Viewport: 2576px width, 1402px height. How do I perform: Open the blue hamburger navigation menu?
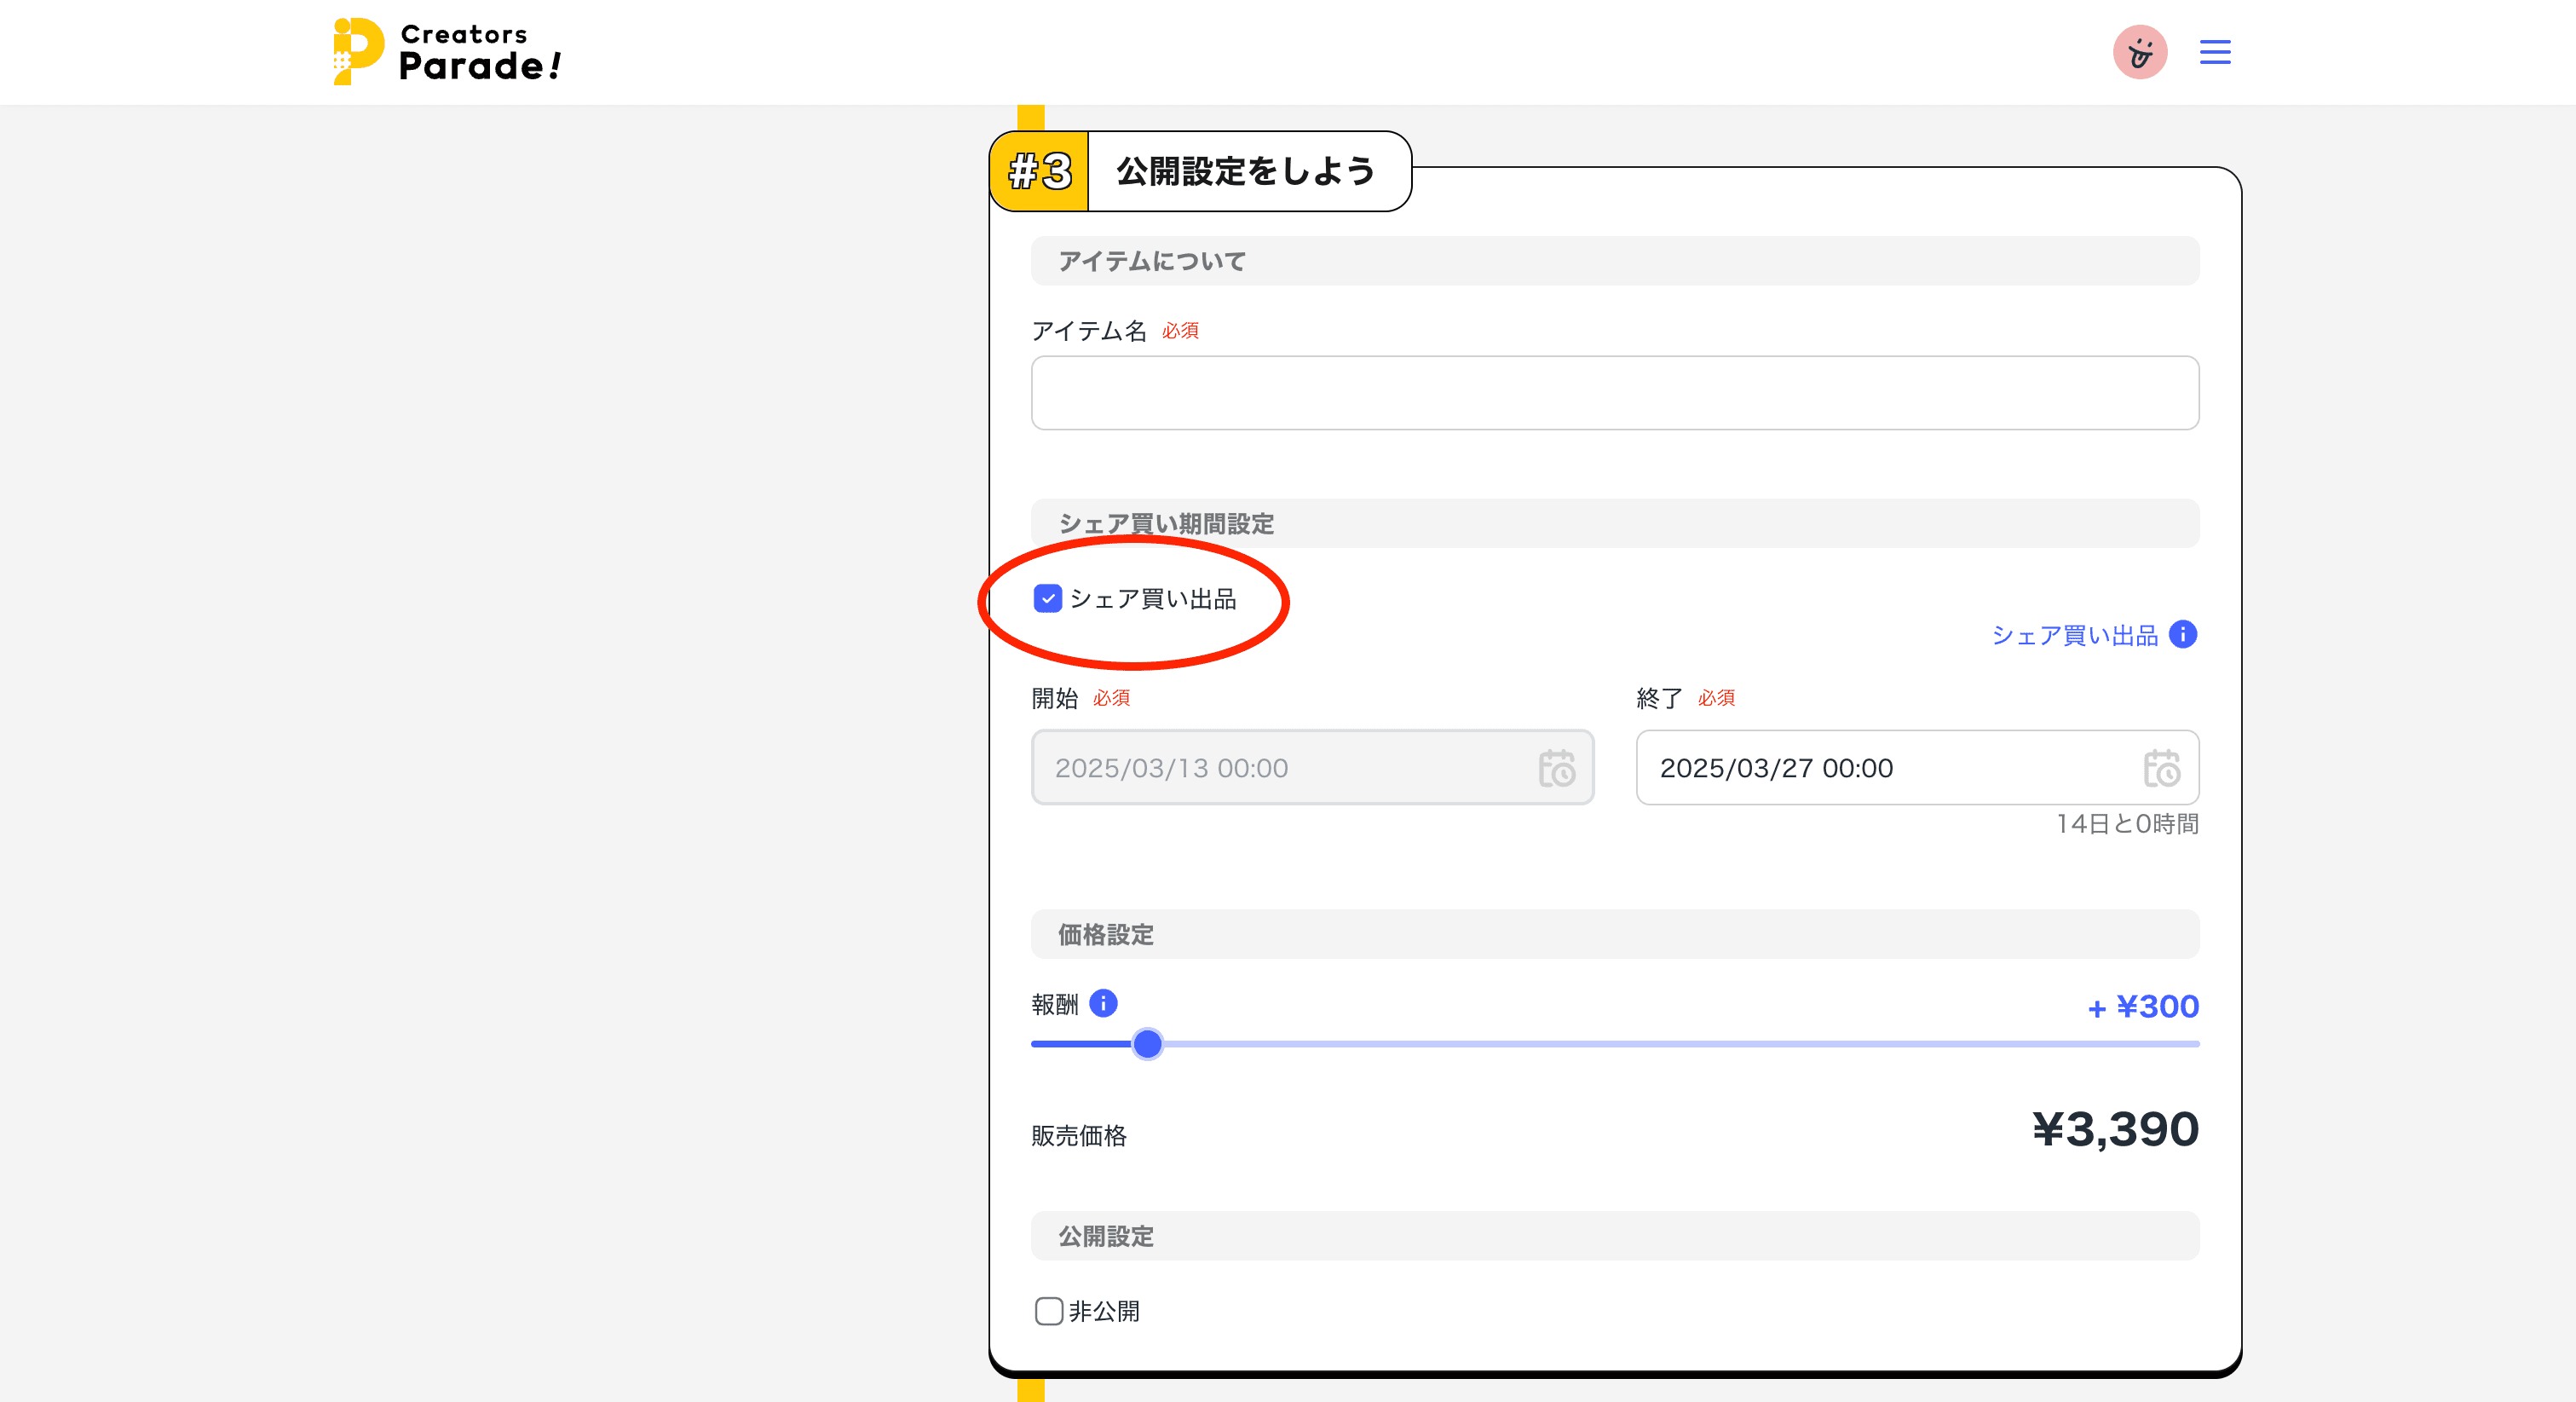(x=2215, y=52)
